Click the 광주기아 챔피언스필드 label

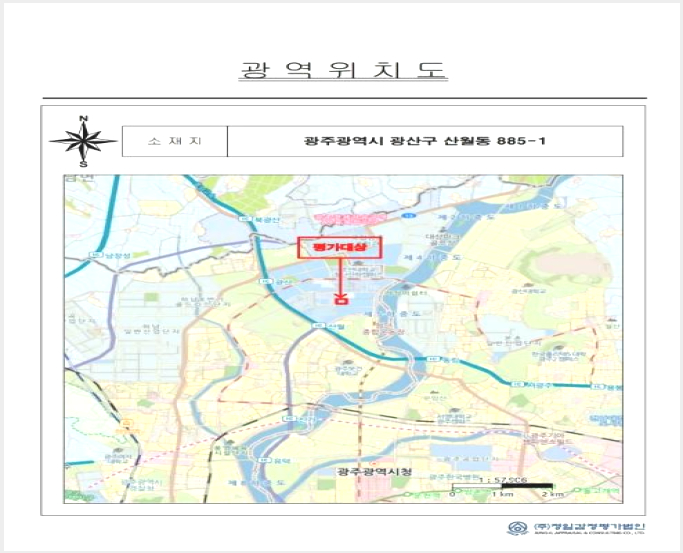[x=550, y=438]
